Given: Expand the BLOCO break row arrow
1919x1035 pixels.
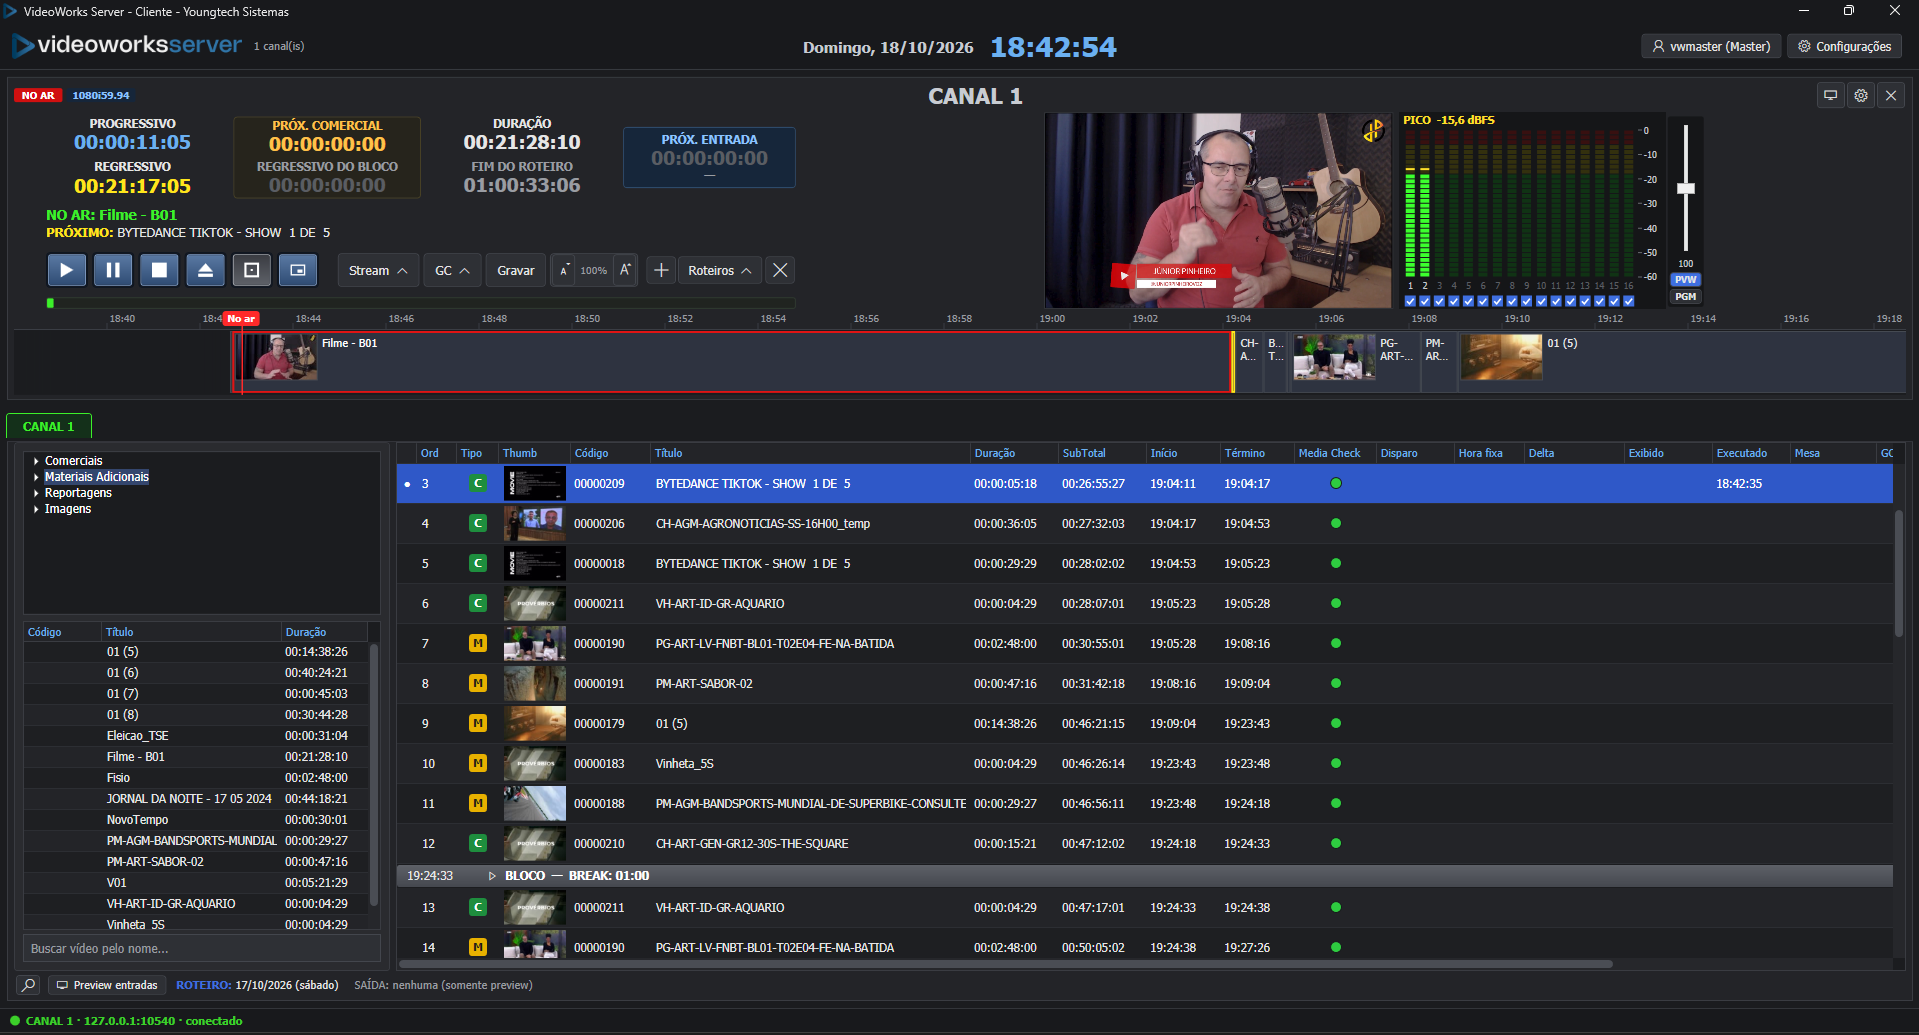Looking at the screenshot, I should click(x=492, y=876).
